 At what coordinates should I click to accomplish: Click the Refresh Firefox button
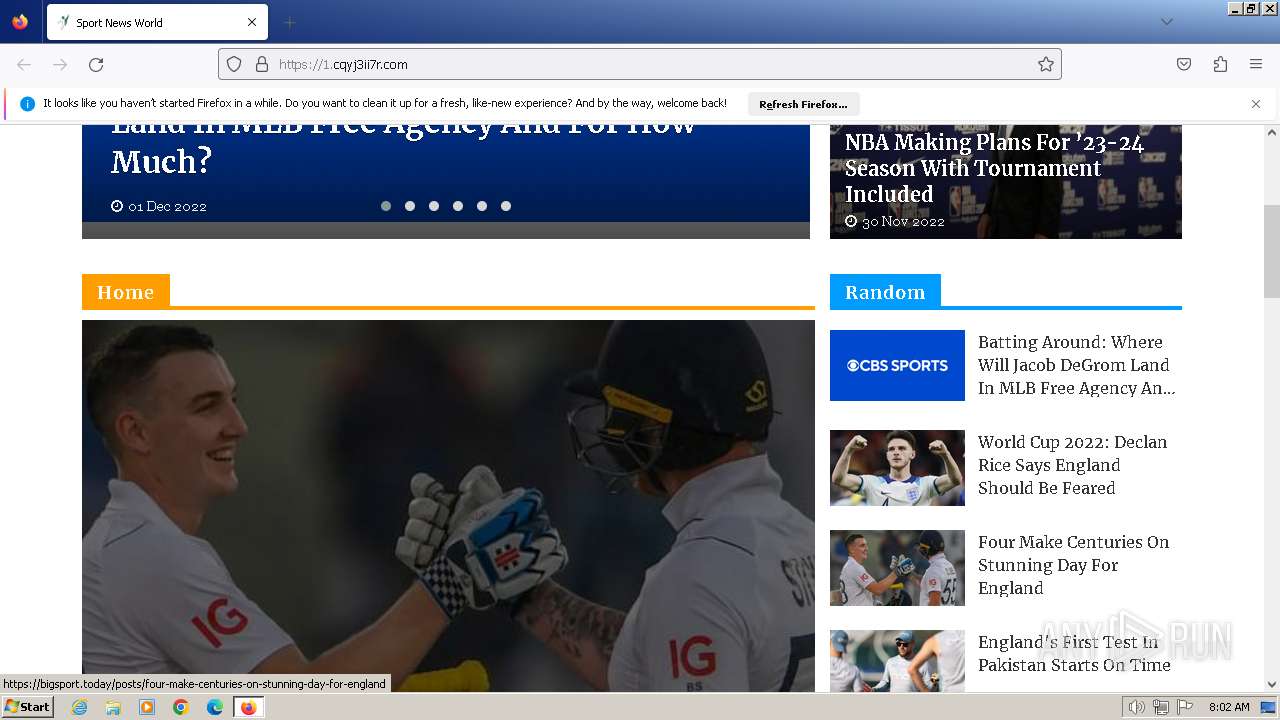[803, 104]
